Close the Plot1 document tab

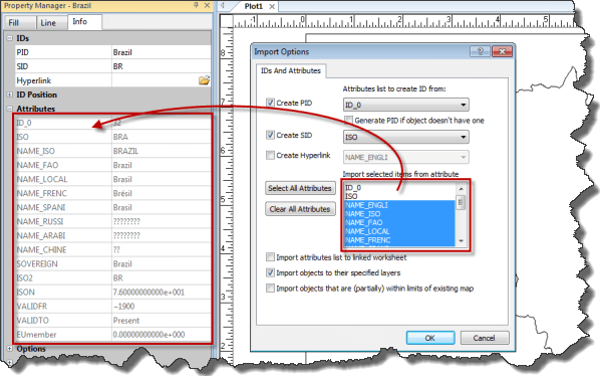click(x=272, y=7)
